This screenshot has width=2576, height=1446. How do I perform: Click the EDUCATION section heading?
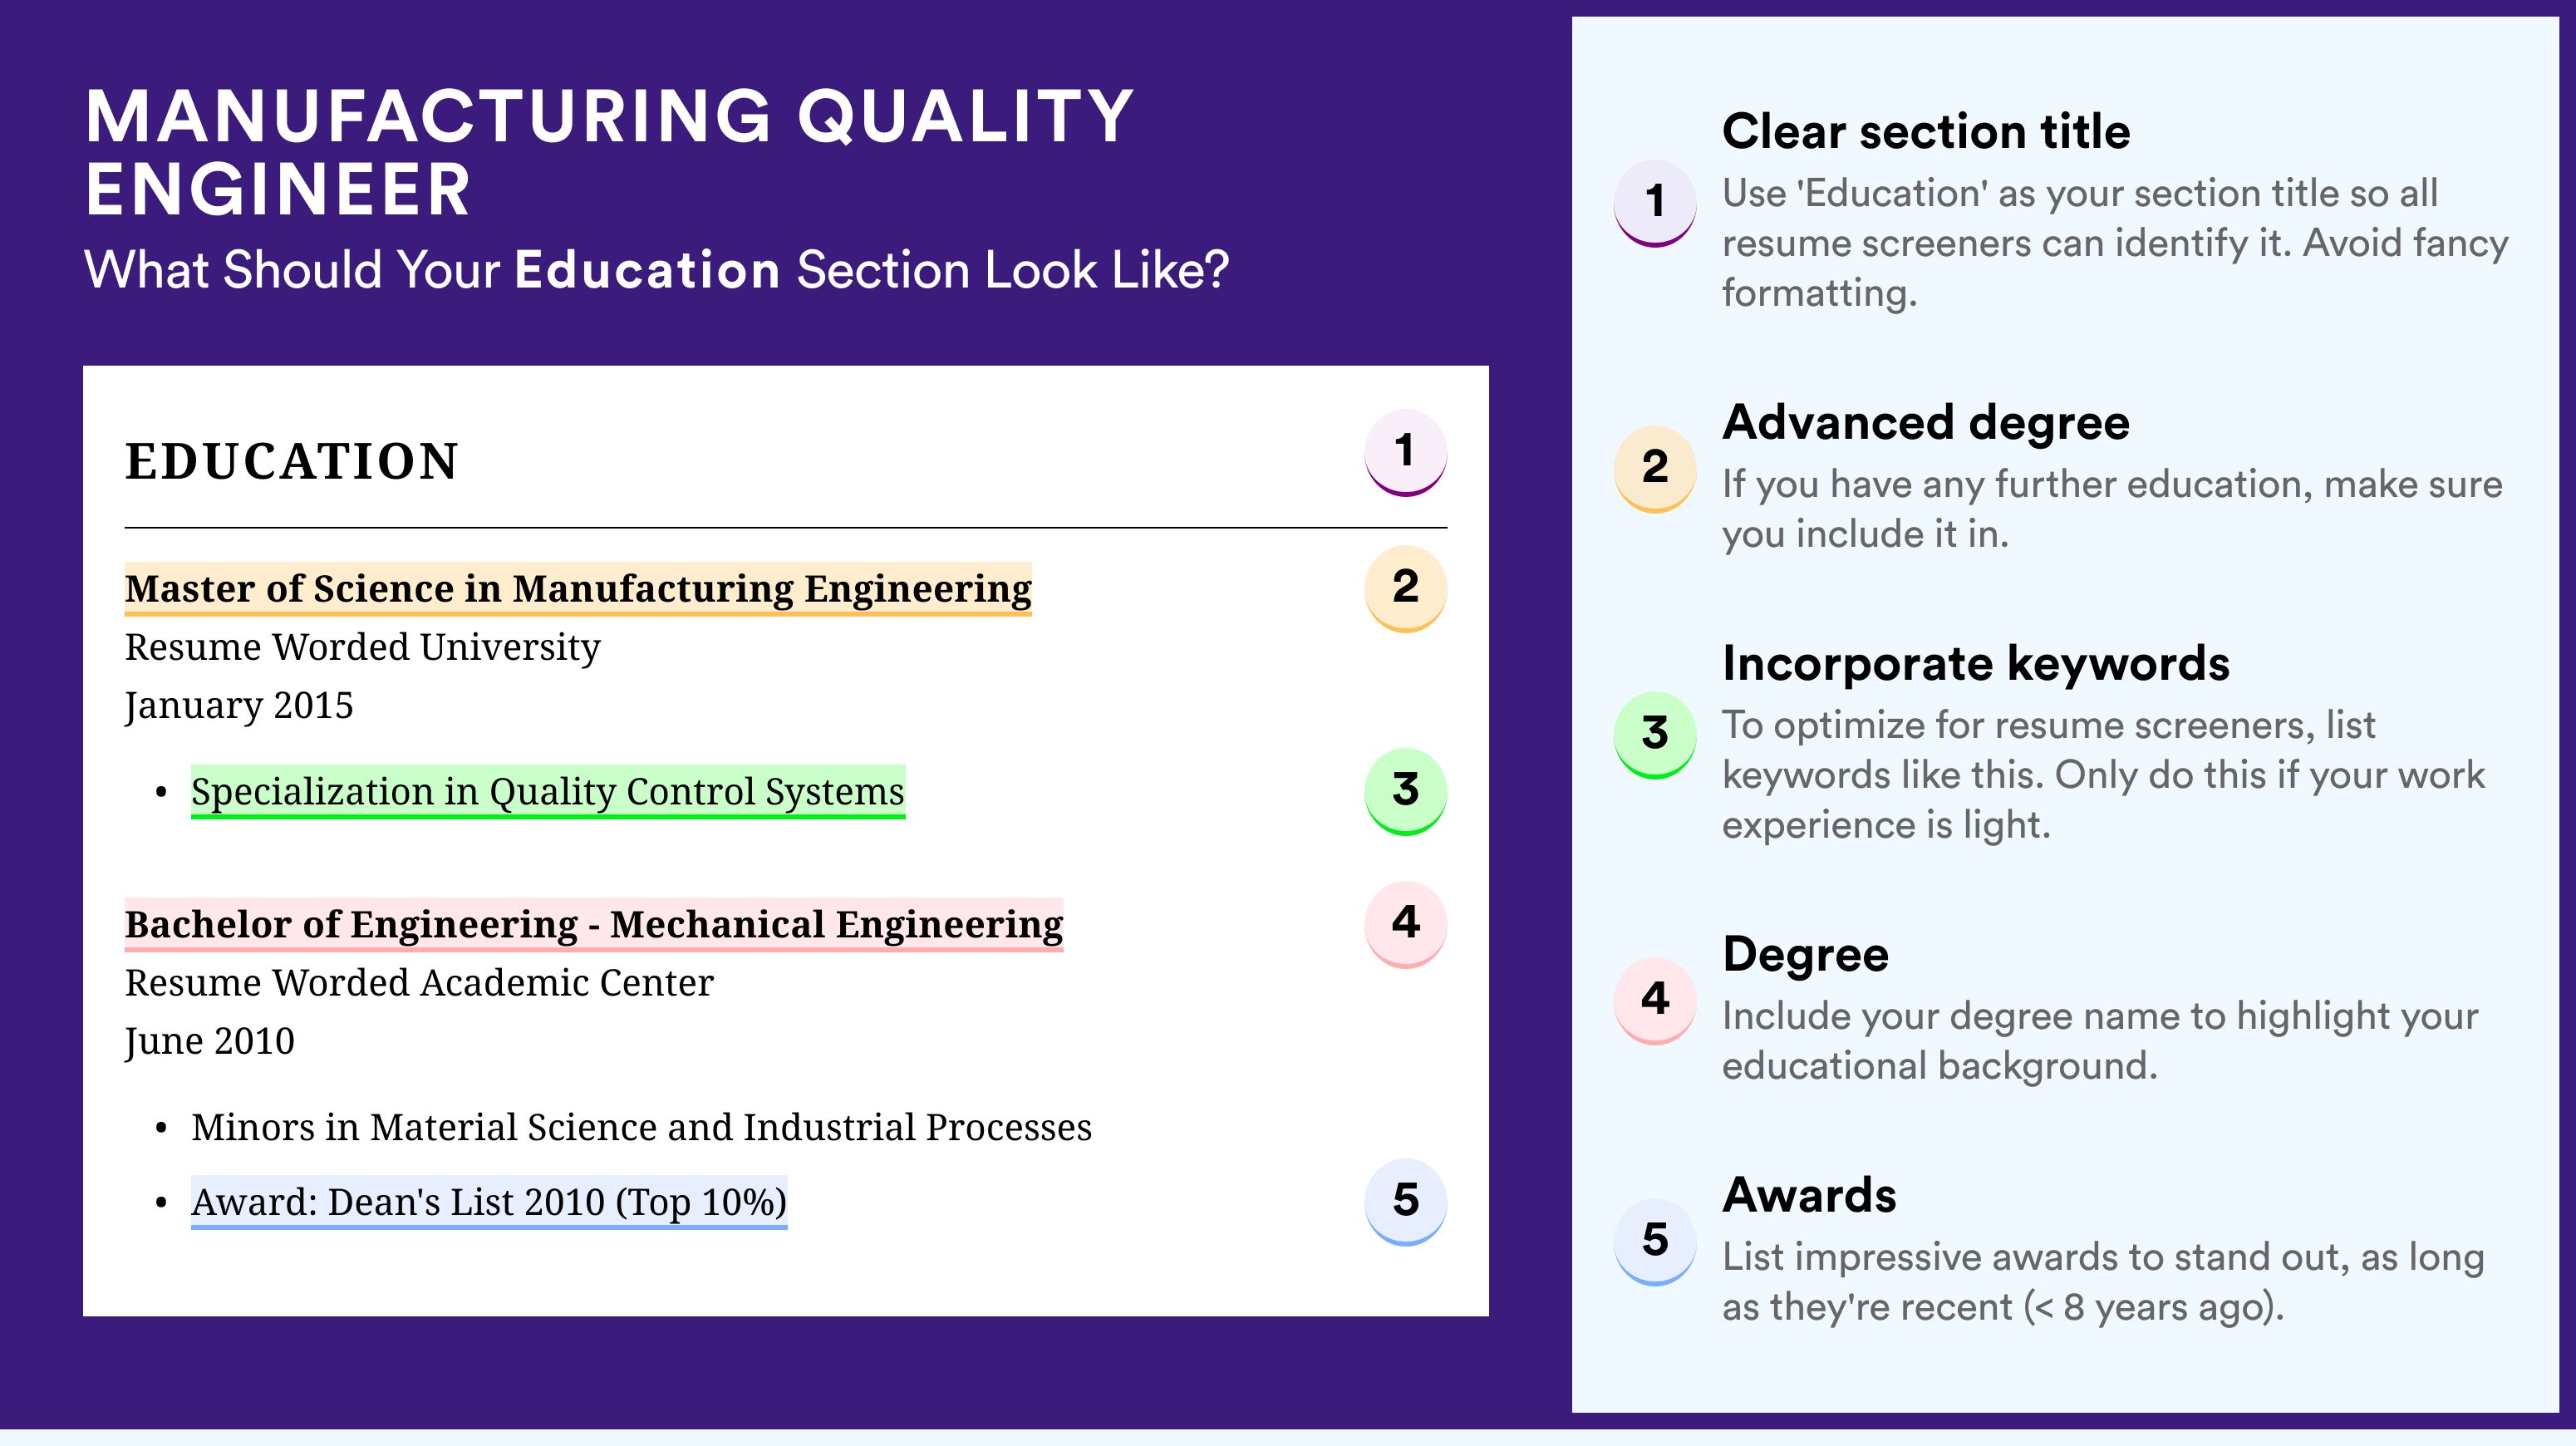(x=292, y=462)
